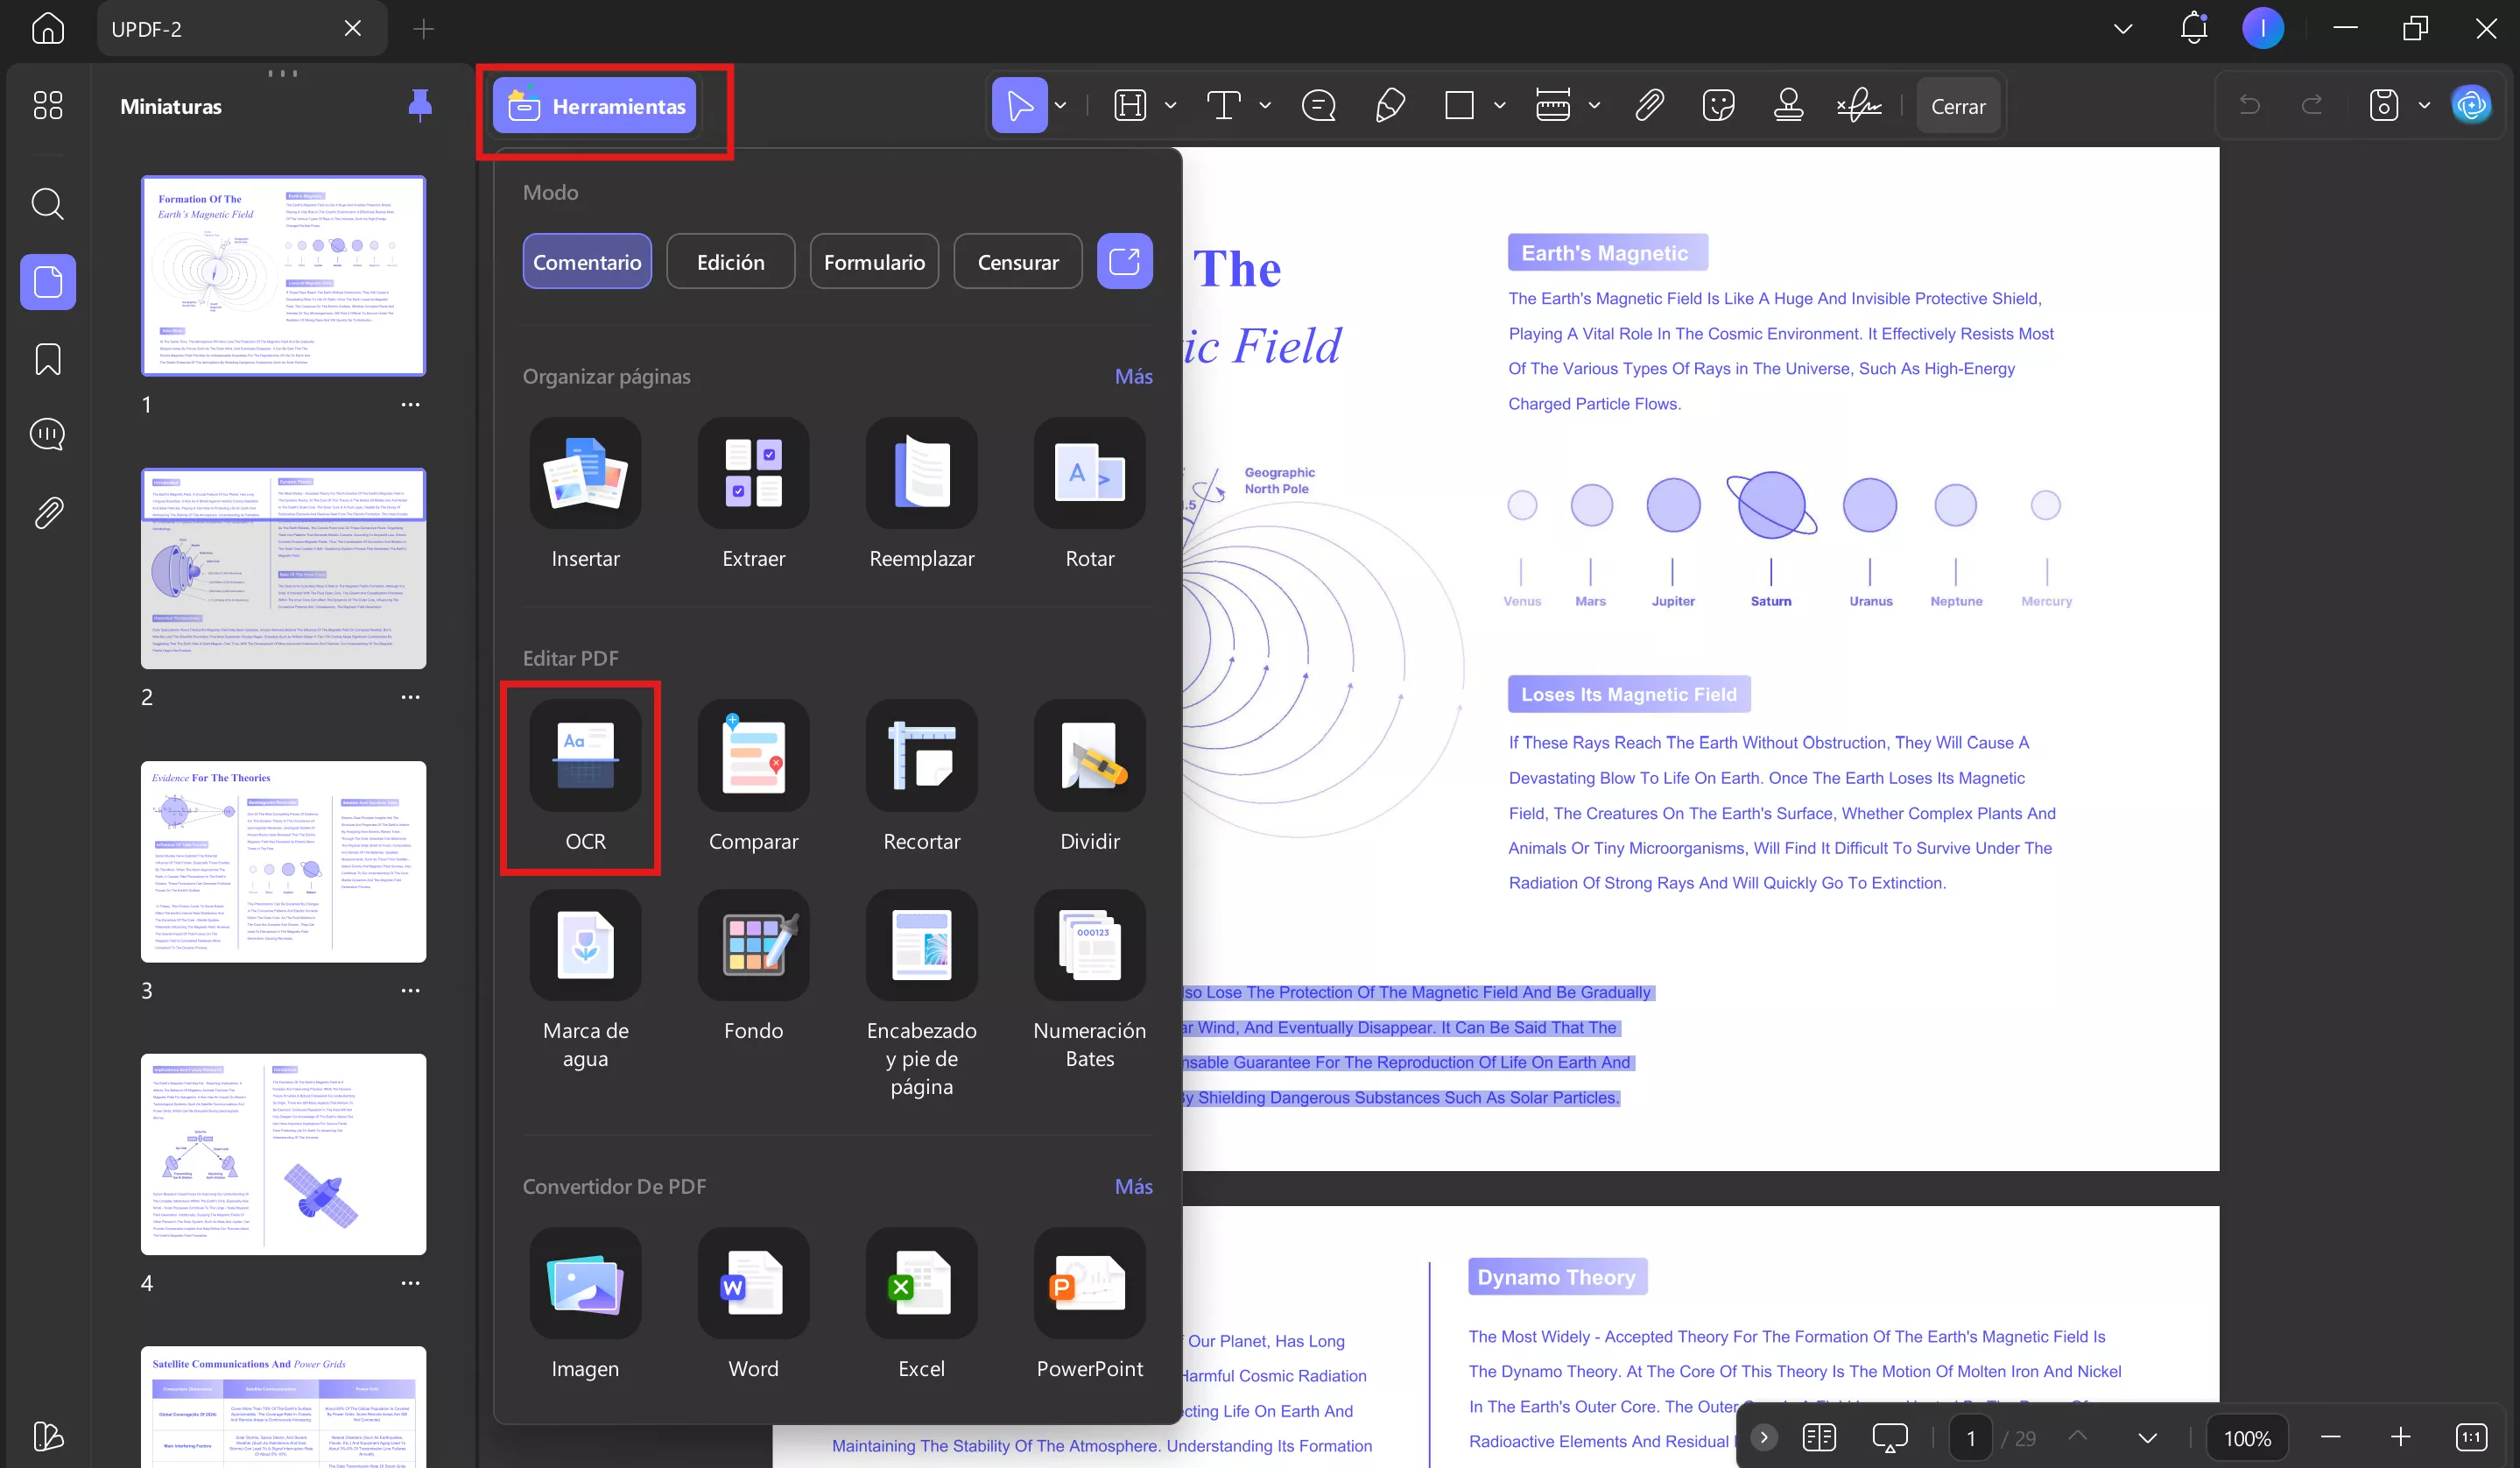Select the attach file paperclip tool
2520x1468 pixels.
pos(1649,105)
